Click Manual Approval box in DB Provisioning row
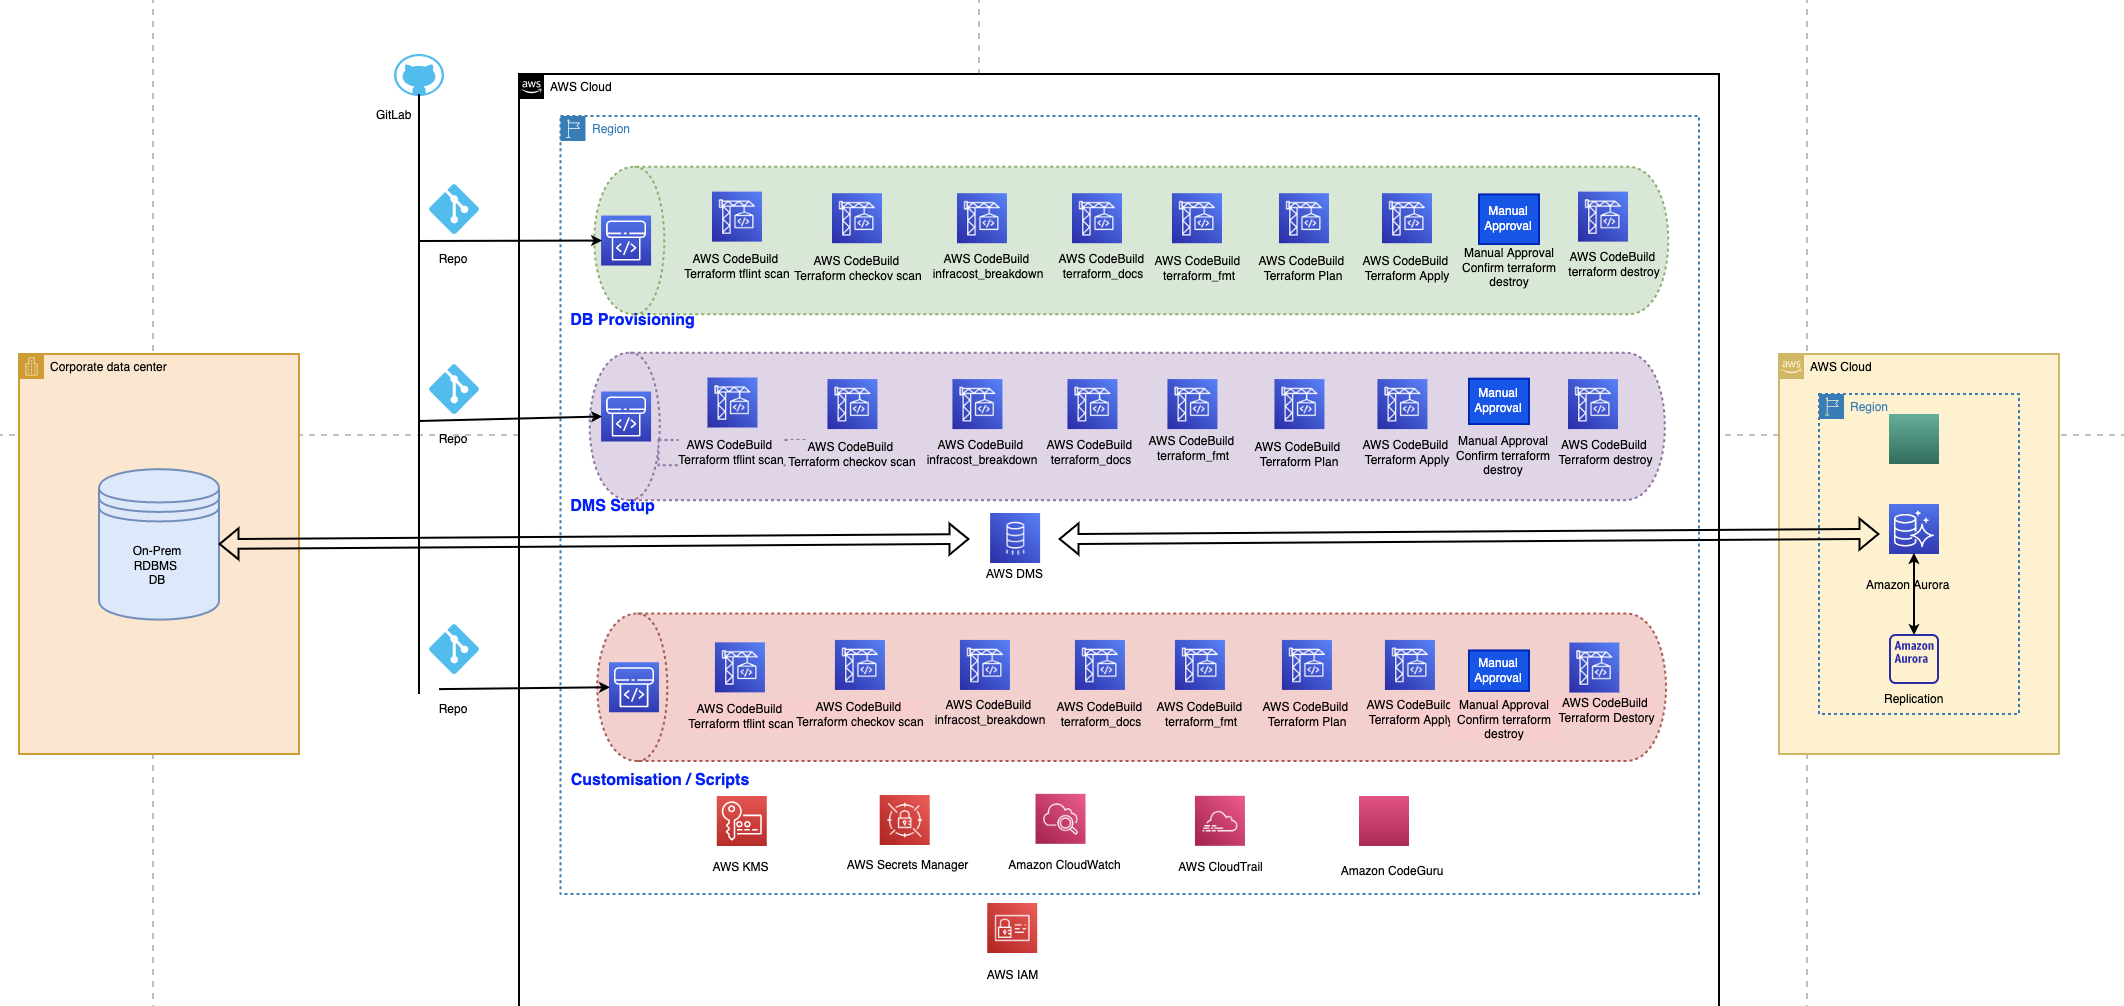 (1508, 218)
